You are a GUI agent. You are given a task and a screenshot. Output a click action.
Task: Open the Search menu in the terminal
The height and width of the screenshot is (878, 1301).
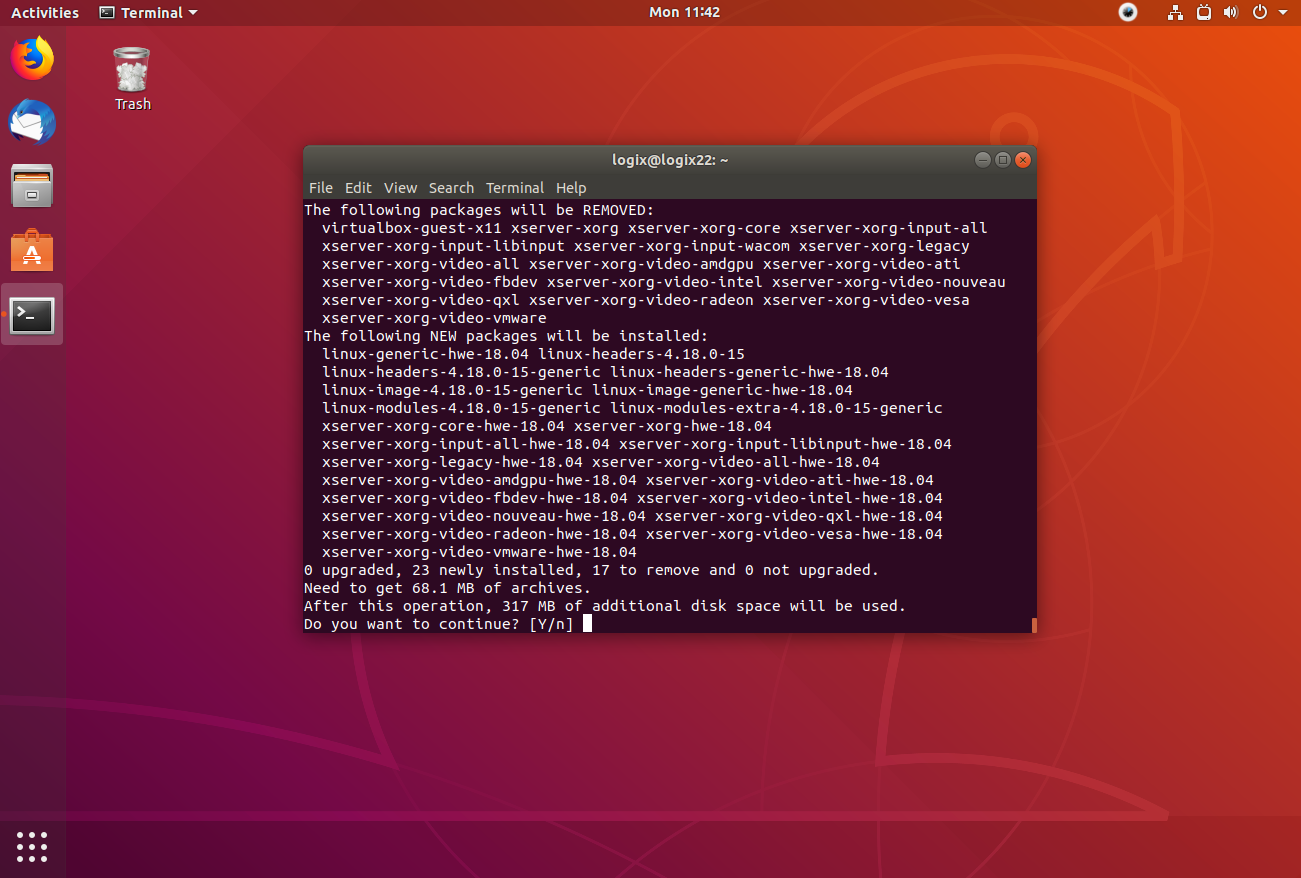point(451,187)
